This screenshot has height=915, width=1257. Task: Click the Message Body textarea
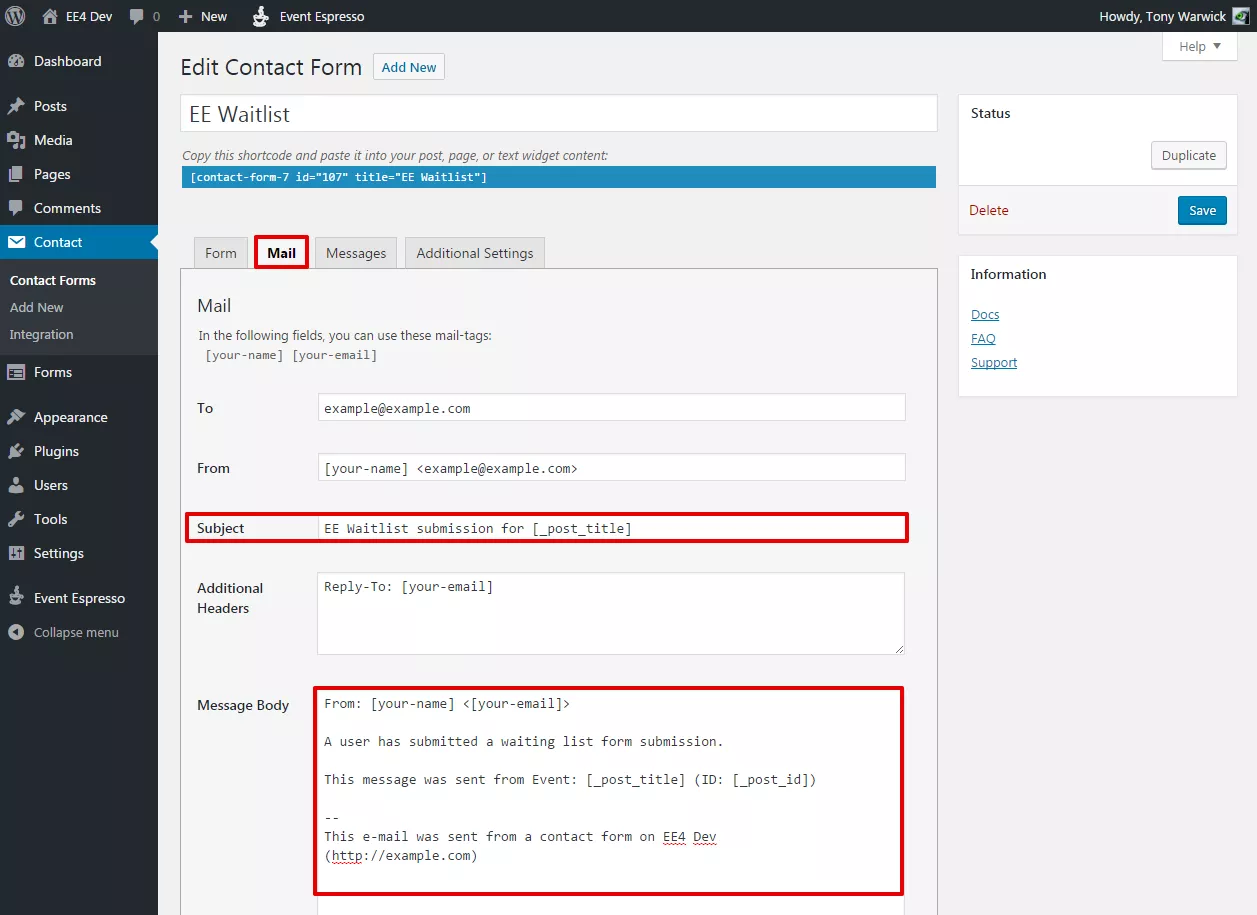(x=609, y=790)
